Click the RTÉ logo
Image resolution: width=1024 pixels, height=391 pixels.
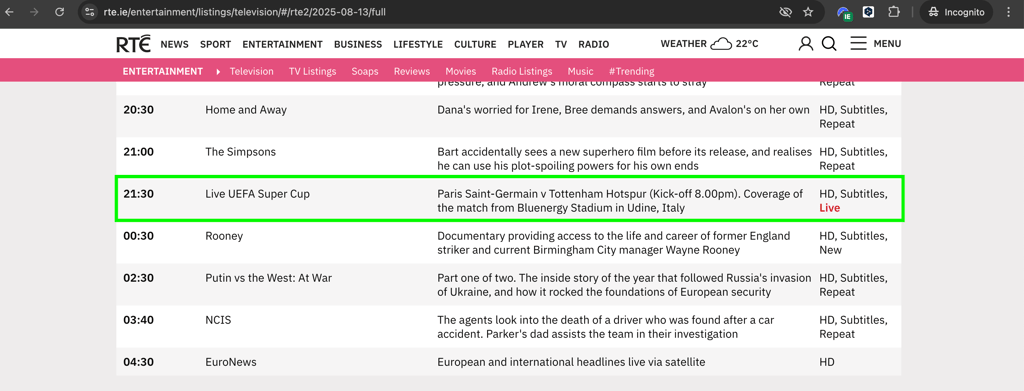pos(133,44)
